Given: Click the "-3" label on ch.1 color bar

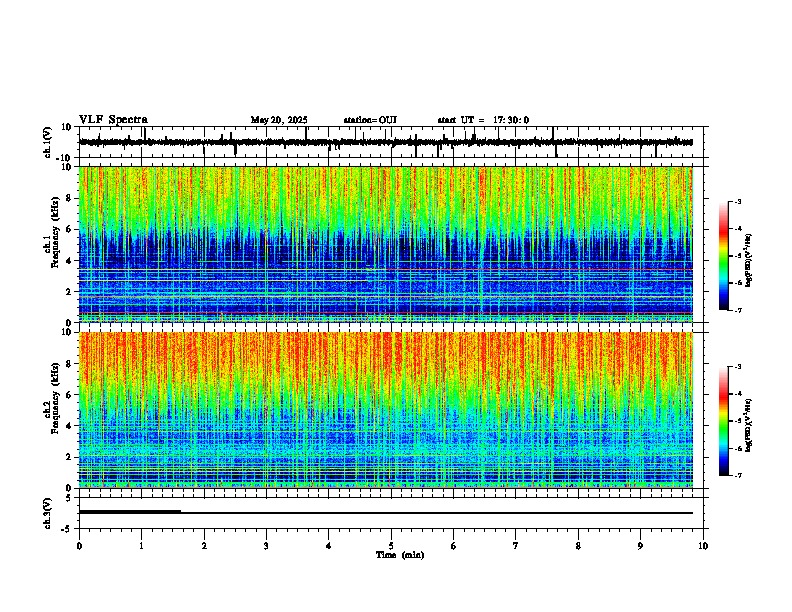Looking at the screenshot, I should [x=737, y=201].
